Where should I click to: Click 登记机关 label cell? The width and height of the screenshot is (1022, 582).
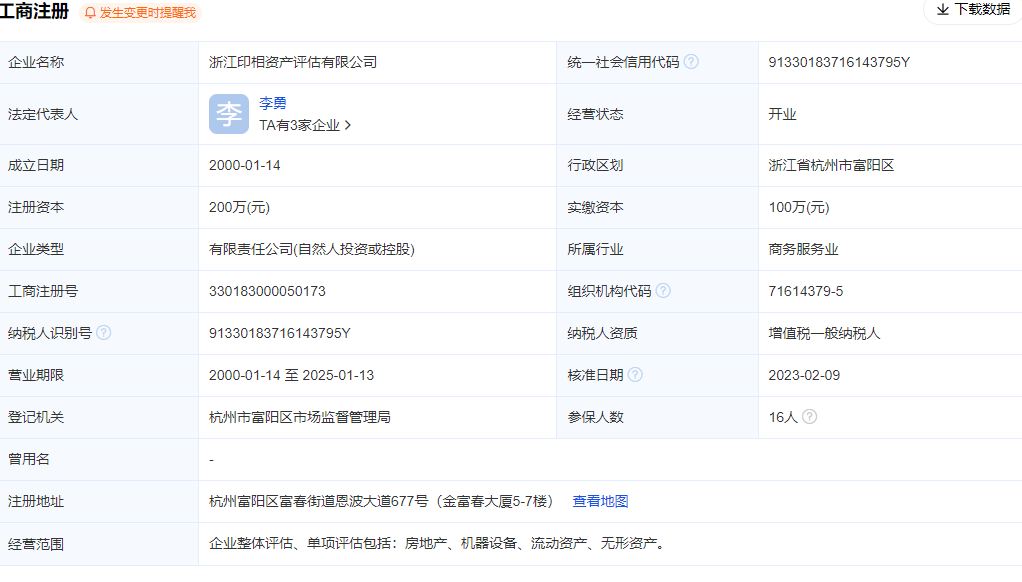99,417
